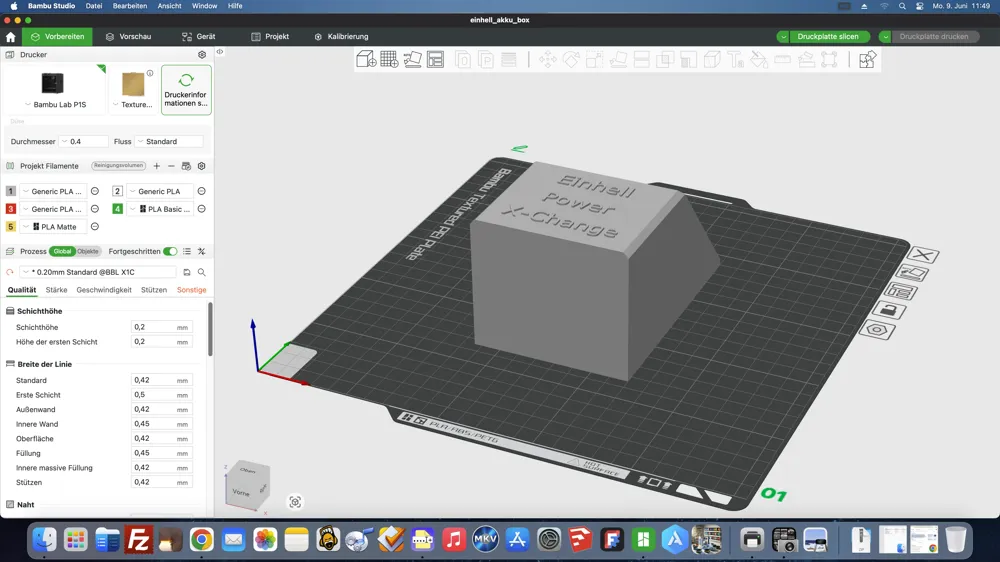Reset camera view icon beside view cube
The width and height of the screenshot is (1000, 562).
[x=295, y=502]
